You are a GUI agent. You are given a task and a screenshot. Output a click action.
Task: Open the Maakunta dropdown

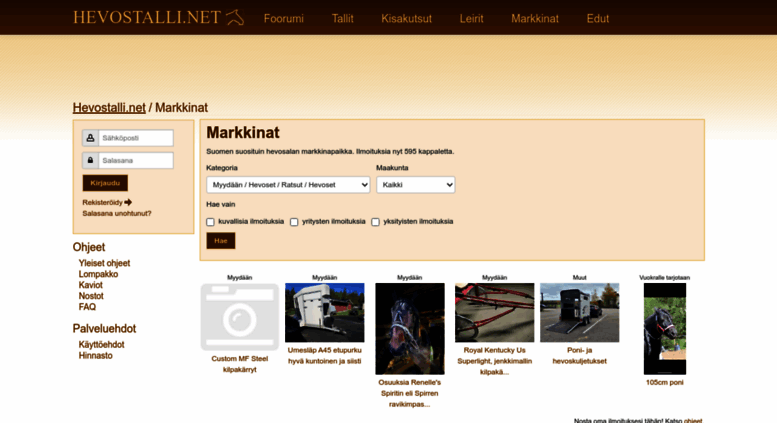415,185
